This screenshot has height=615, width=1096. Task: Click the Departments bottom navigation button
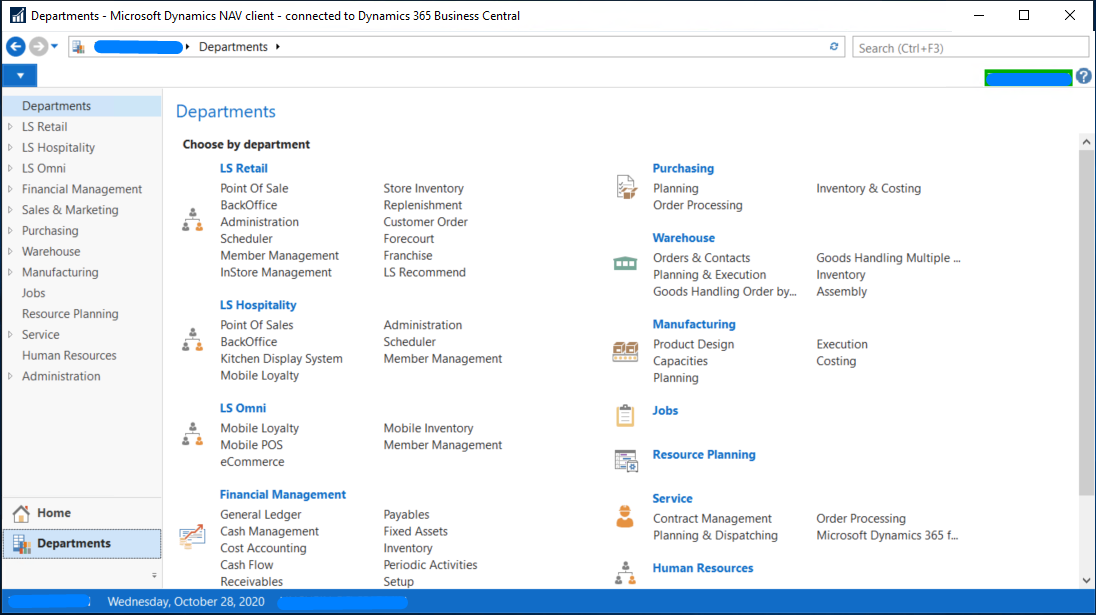82,544
